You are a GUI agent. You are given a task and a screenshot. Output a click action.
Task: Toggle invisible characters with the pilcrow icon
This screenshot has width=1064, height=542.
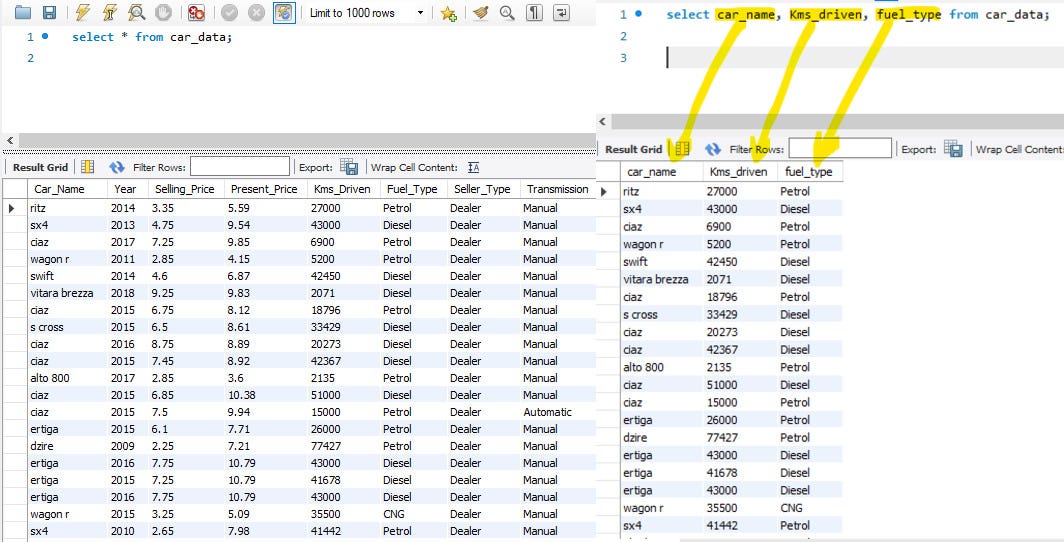534,12
